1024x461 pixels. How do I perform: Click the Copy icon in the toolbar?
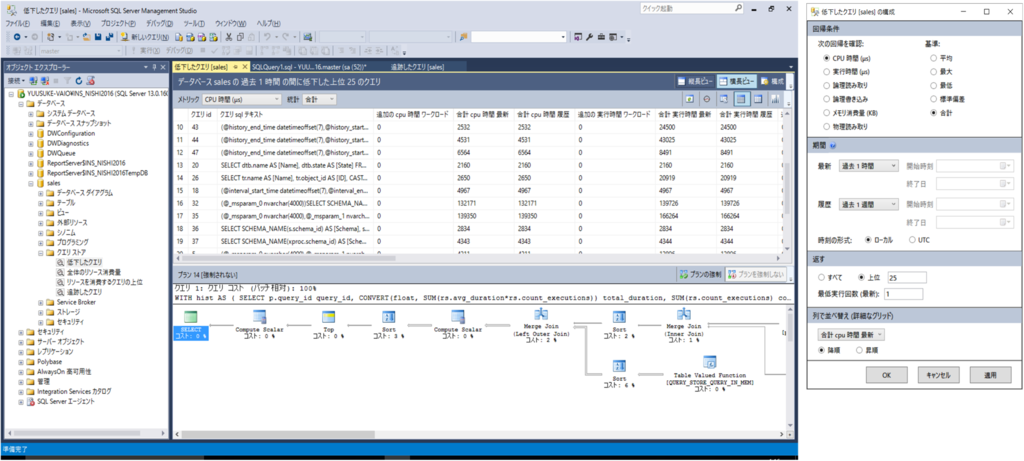pos(241,37)
